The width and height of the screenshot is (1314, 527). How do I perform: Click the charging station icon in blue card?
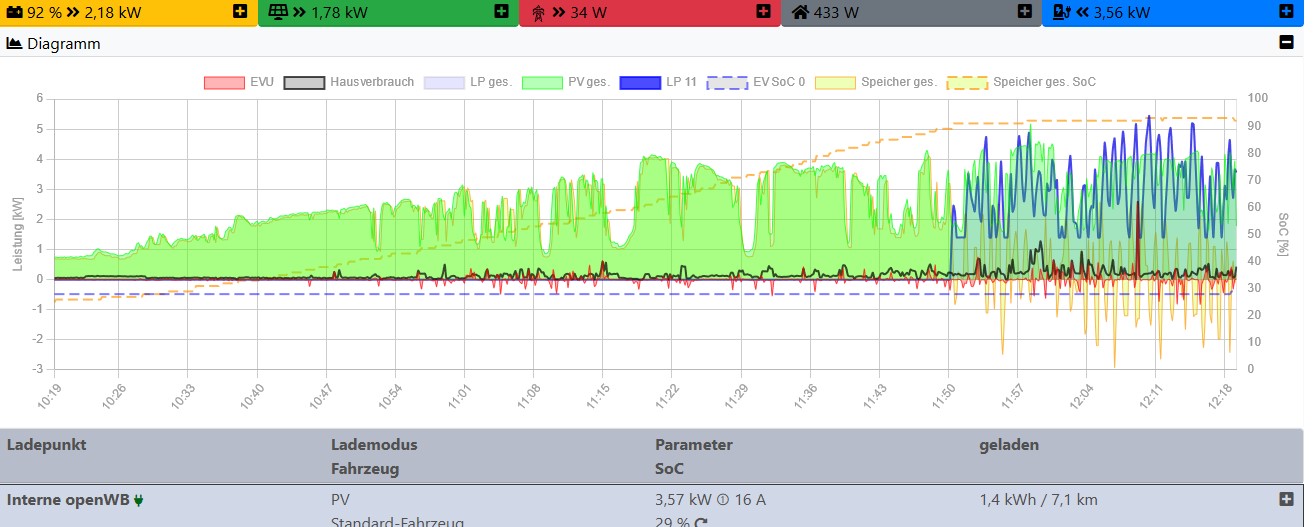[1060, 13]
